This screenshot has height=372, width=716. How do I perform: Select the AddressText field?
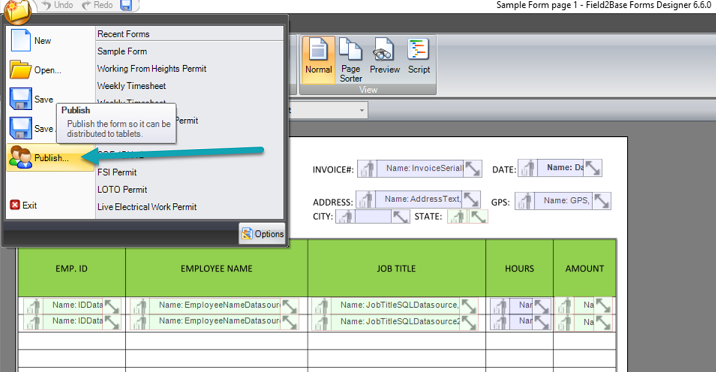pyautogui.click(x=418, y=199)
